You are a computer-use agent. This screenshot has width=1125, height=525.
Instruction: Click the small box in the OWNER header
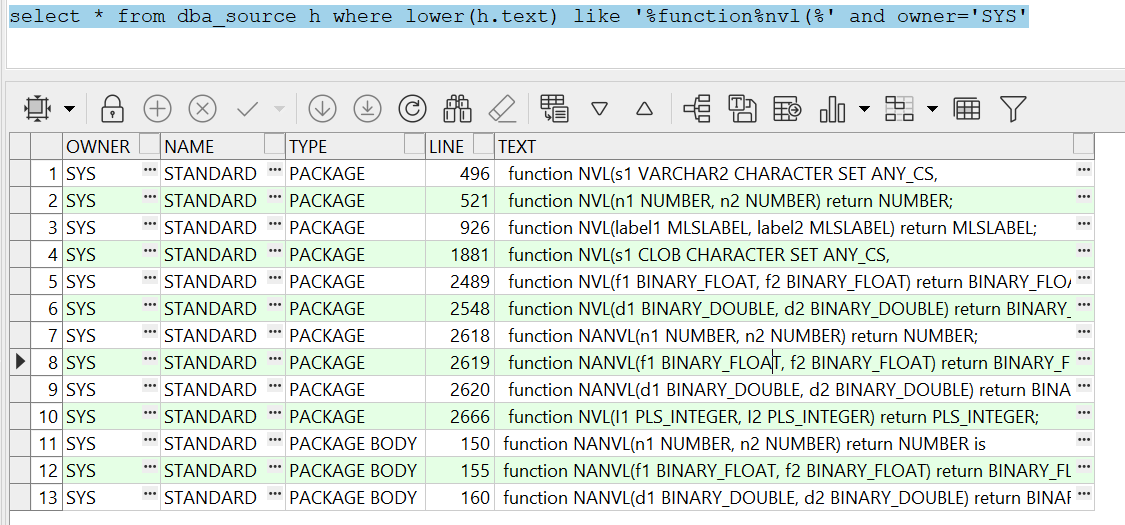[149, 143]
